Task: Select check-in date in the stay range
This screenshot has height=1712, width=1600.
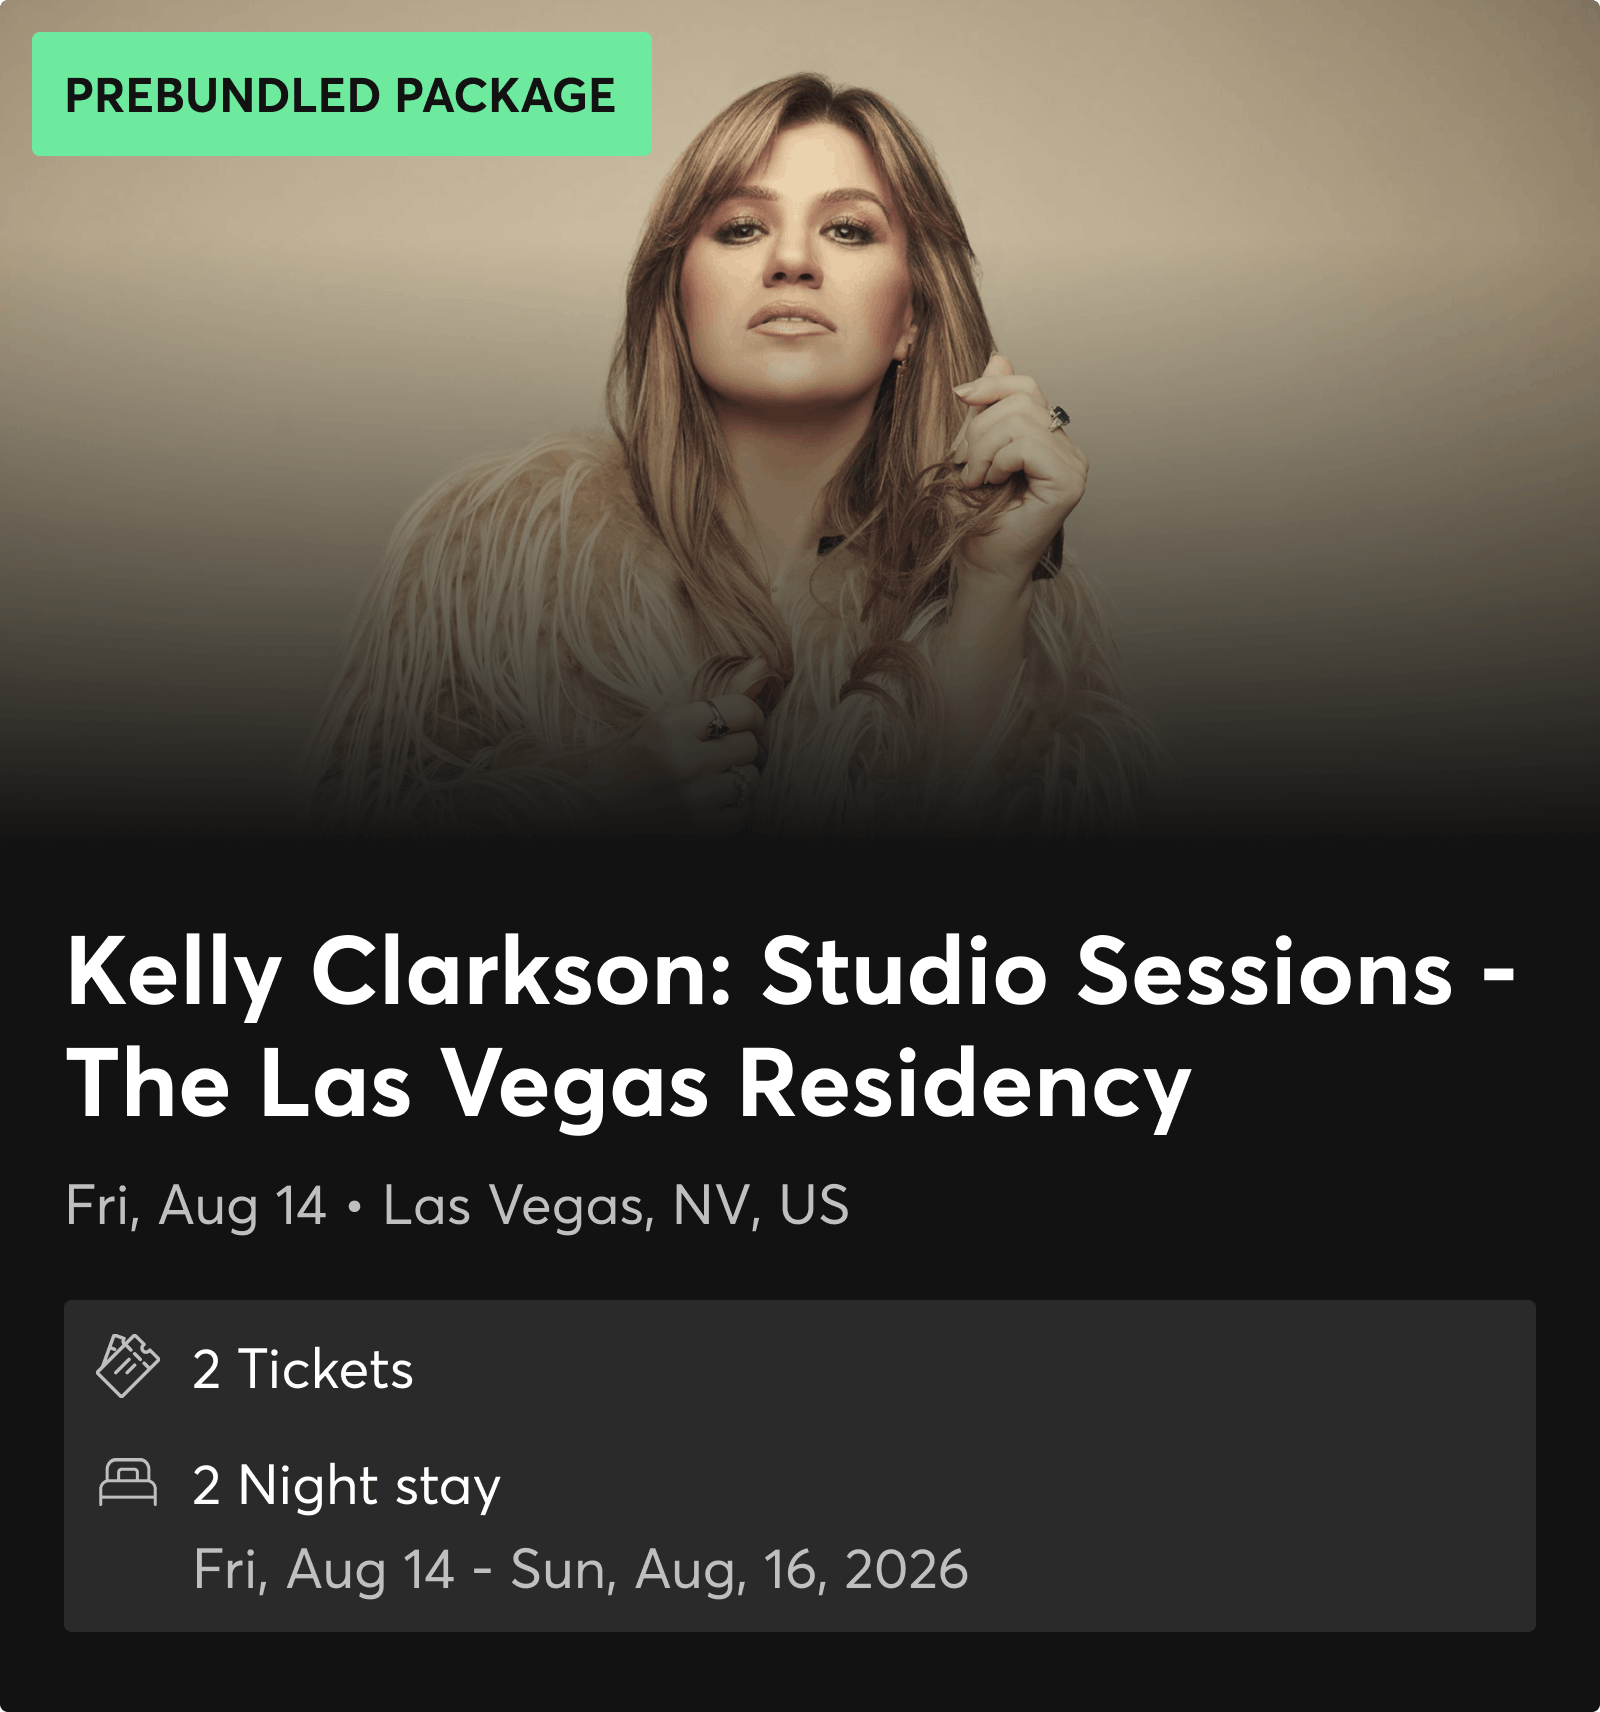Action: [x=323, y=1569]
